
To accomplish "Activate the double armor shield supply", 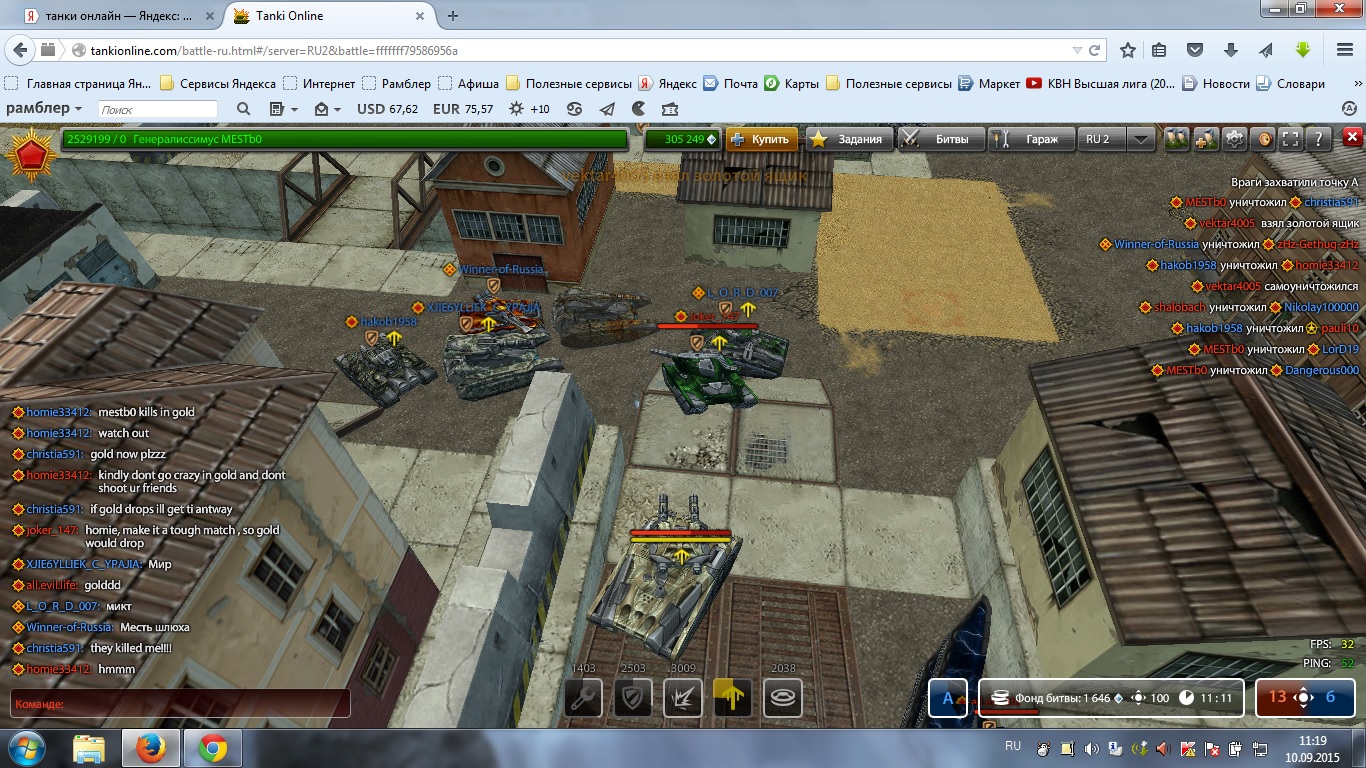I will click(x=633, y=698).
